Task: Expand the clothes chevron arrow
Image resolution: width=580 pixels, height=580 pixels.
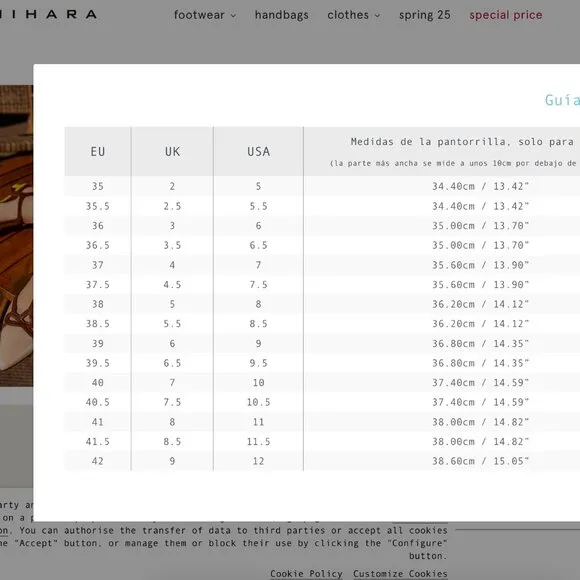Action: 377,16
